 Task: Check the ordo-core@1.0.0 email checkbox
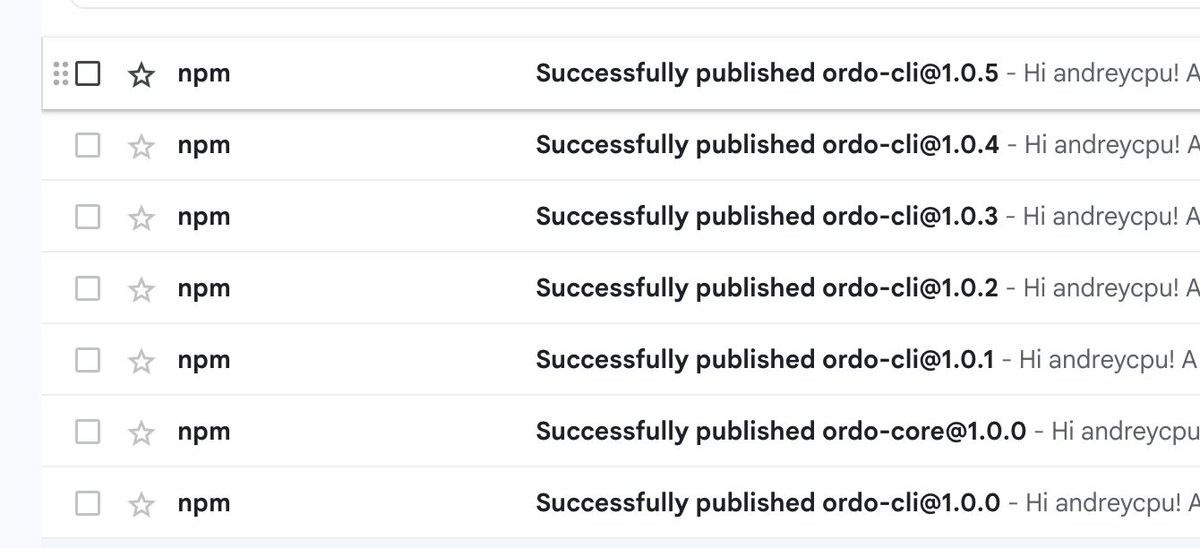(x=88, y=431)
